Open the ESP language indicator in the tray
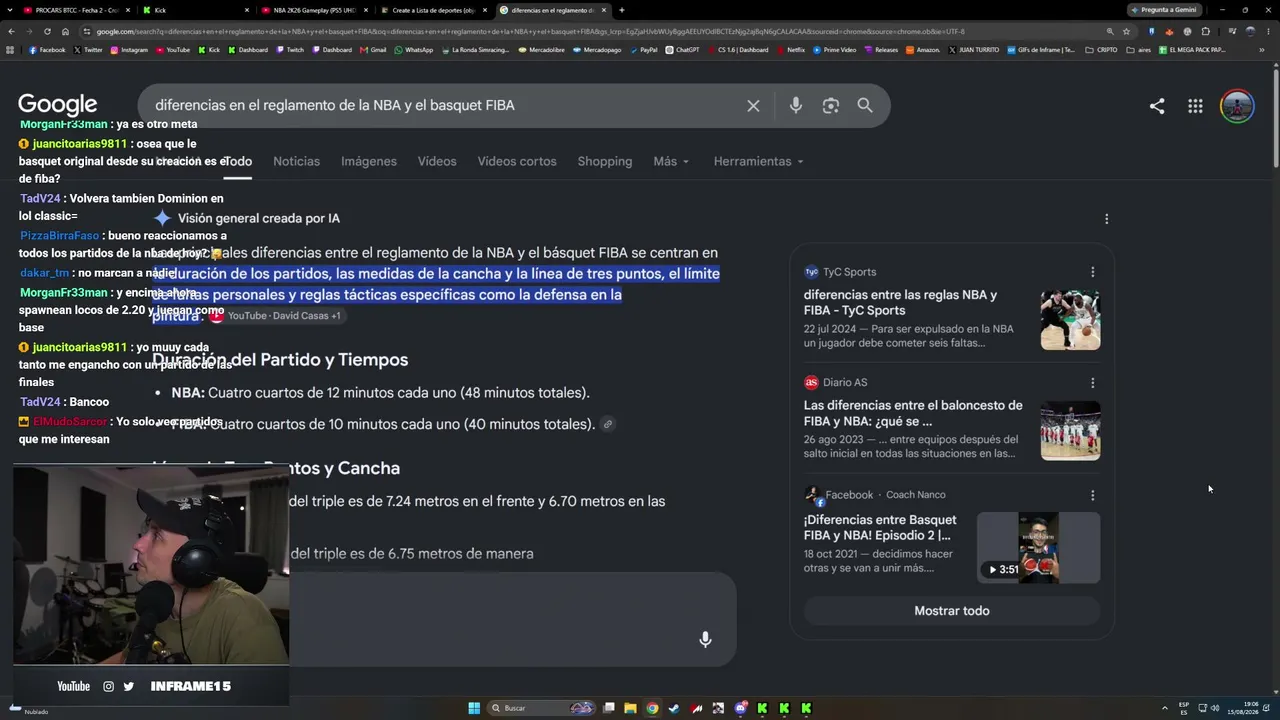Screen dimensions: 1280x720 (1184, 708)
